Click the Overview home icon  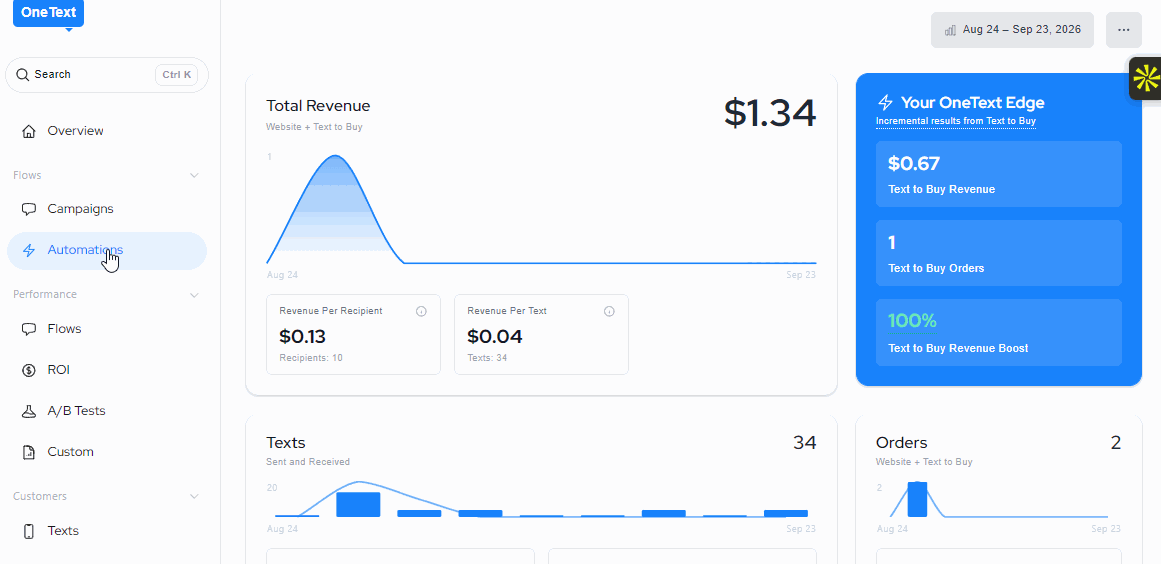(x=29, y=132)
